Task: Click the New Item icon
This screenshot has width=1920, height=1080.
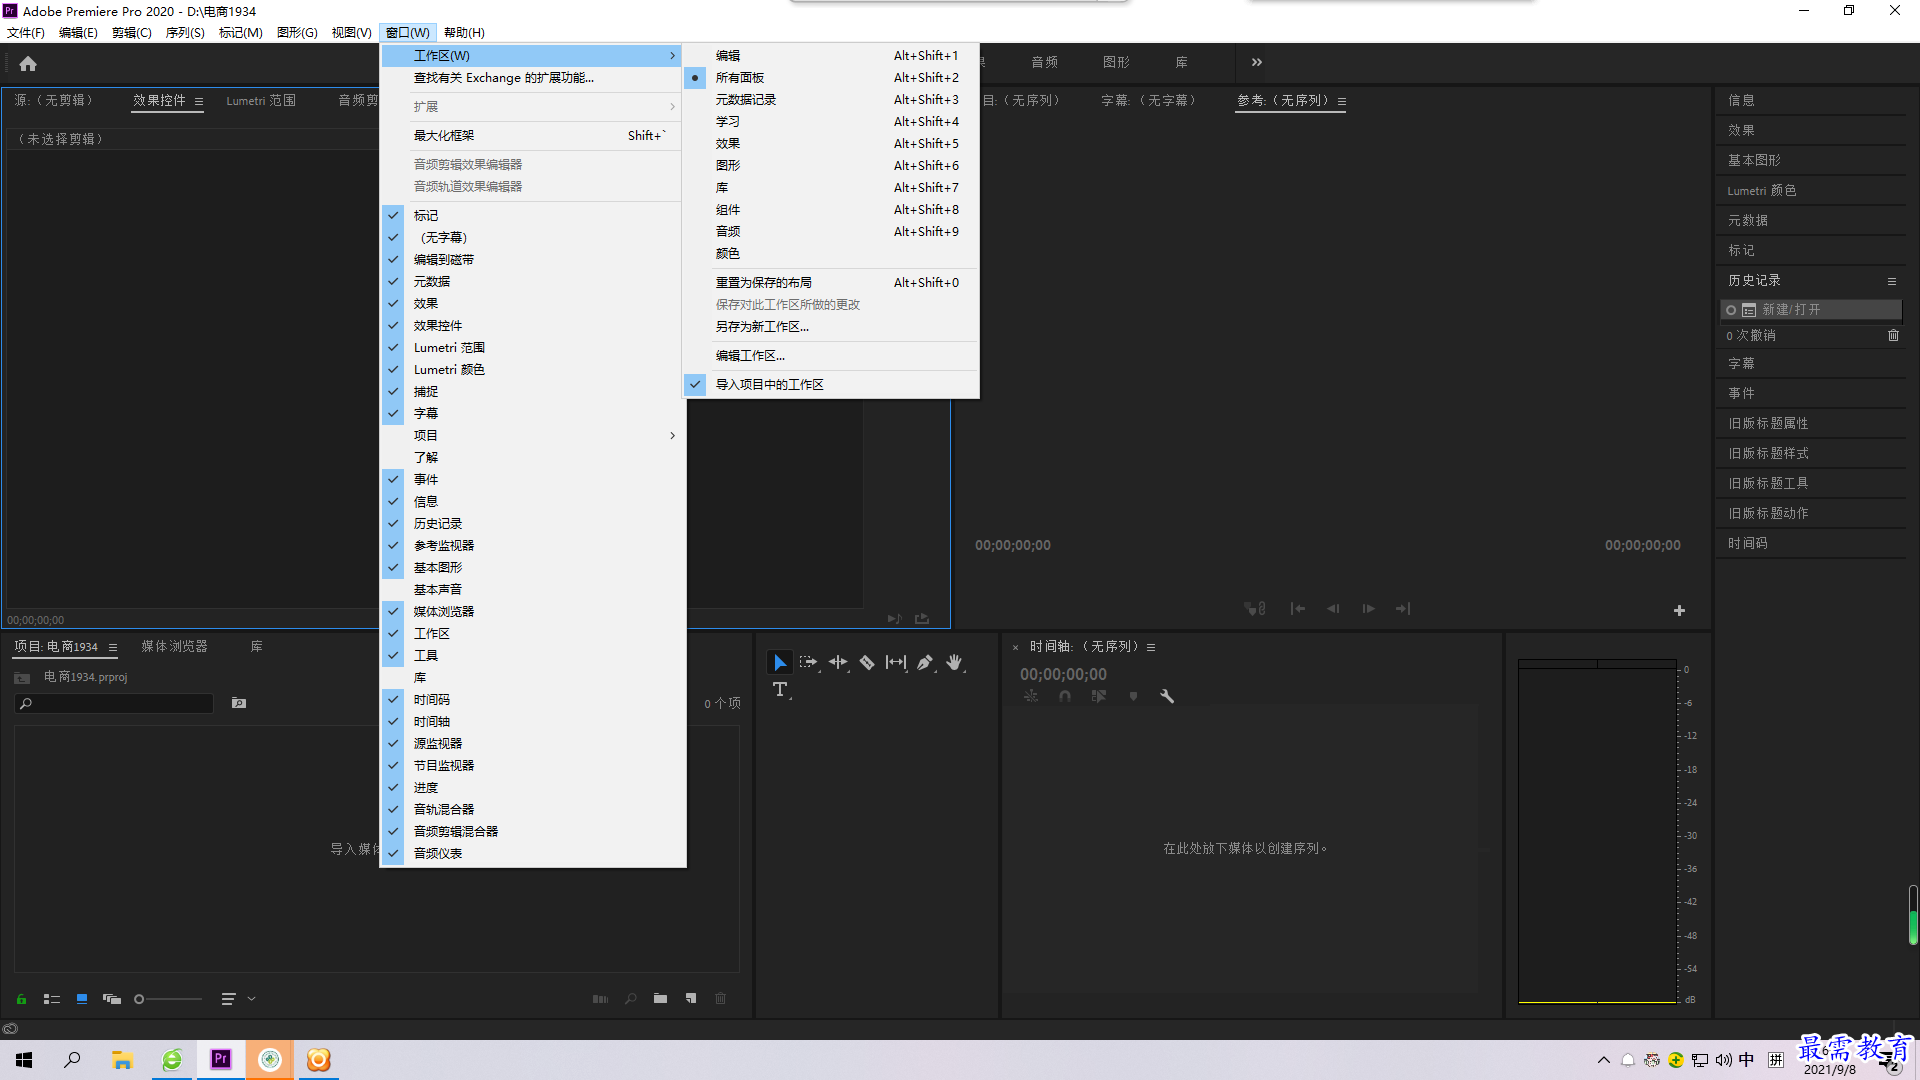Action: pos(691,998)
